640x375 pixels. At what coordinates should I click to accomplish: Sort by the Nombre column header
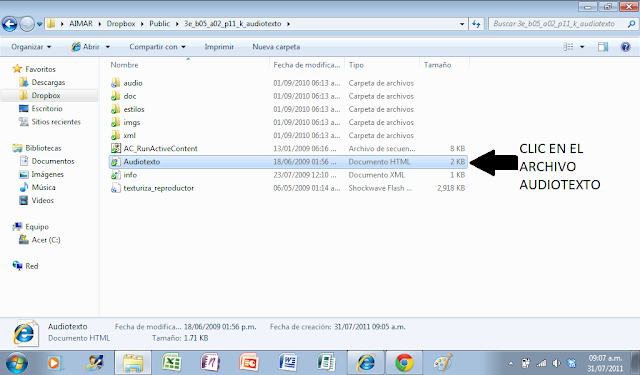124,65
